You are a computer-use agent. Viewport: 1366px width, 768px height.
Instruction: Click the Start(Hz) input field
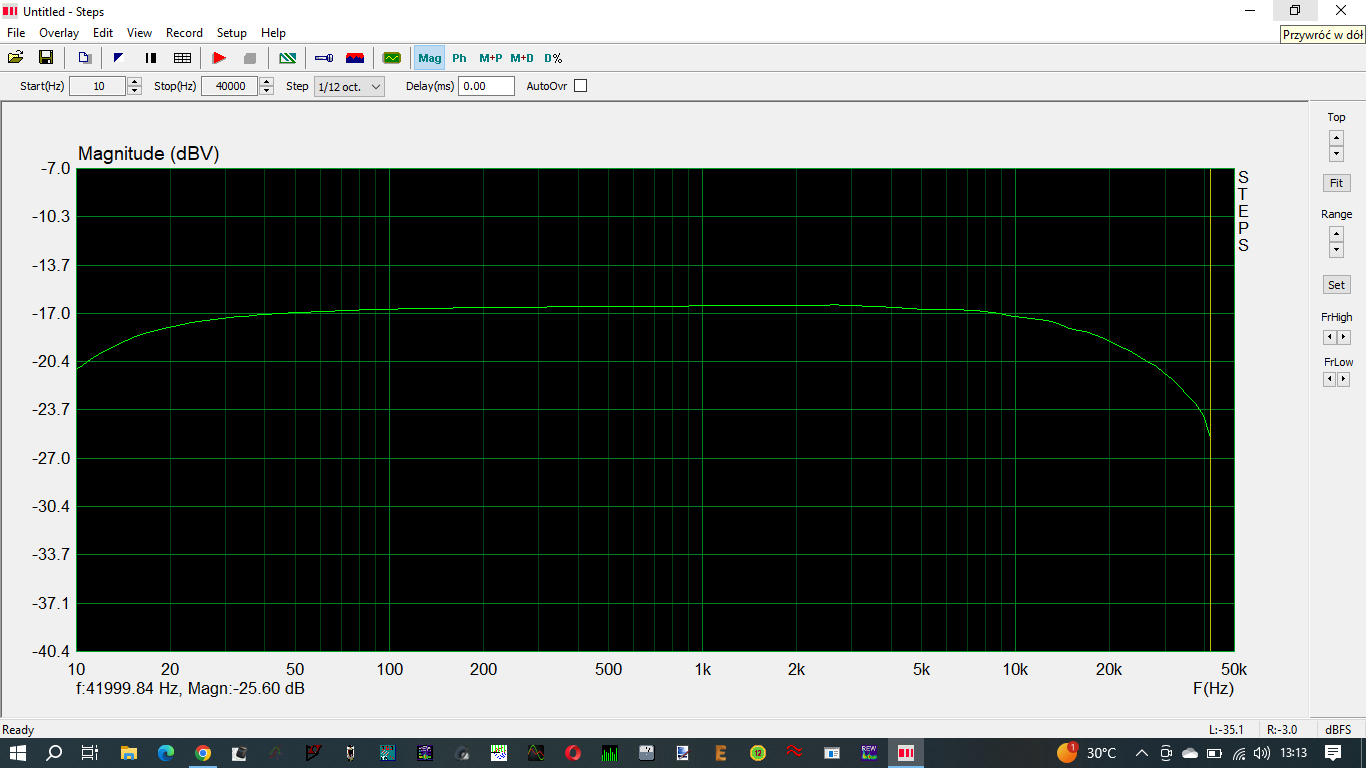point(98,86)
